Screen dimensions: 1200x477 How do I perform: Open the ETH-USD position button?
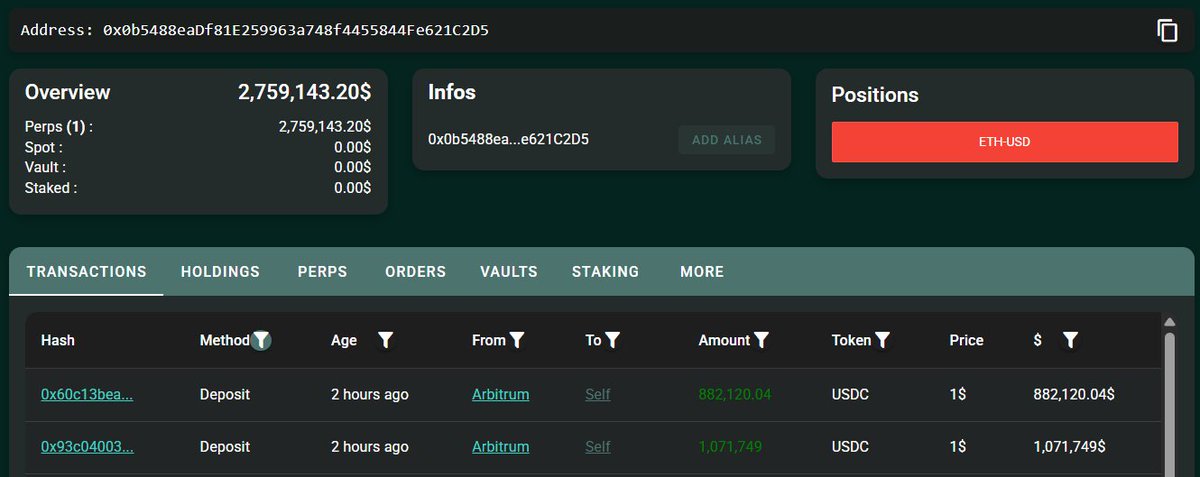coord(1004,142)
